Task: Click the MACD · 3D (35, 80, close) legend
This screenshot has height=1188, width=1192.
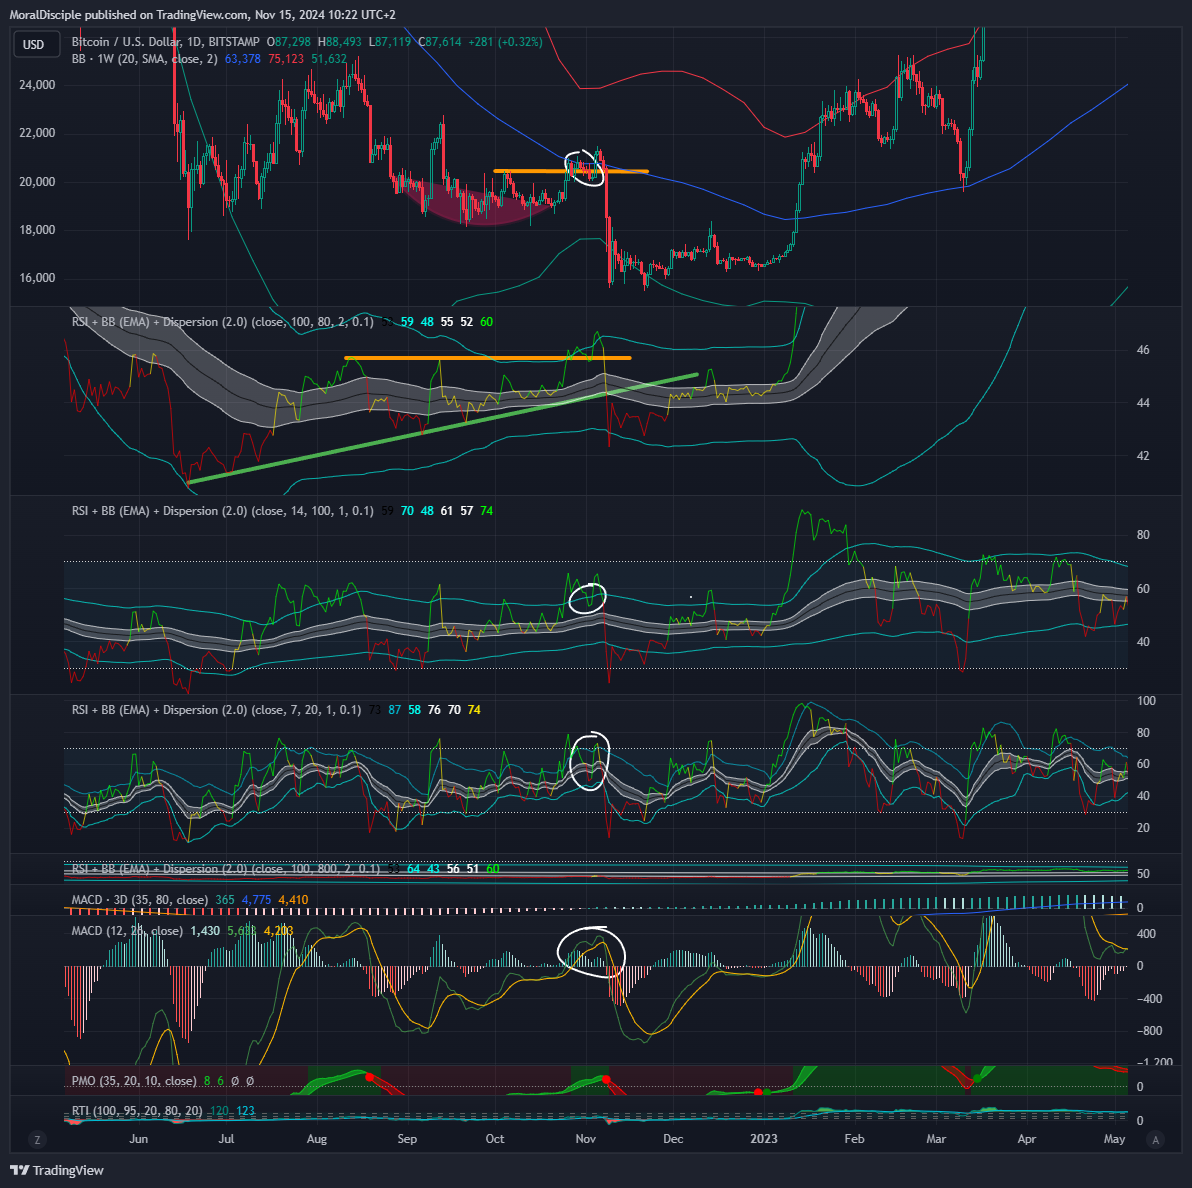Action: point(140,900)
